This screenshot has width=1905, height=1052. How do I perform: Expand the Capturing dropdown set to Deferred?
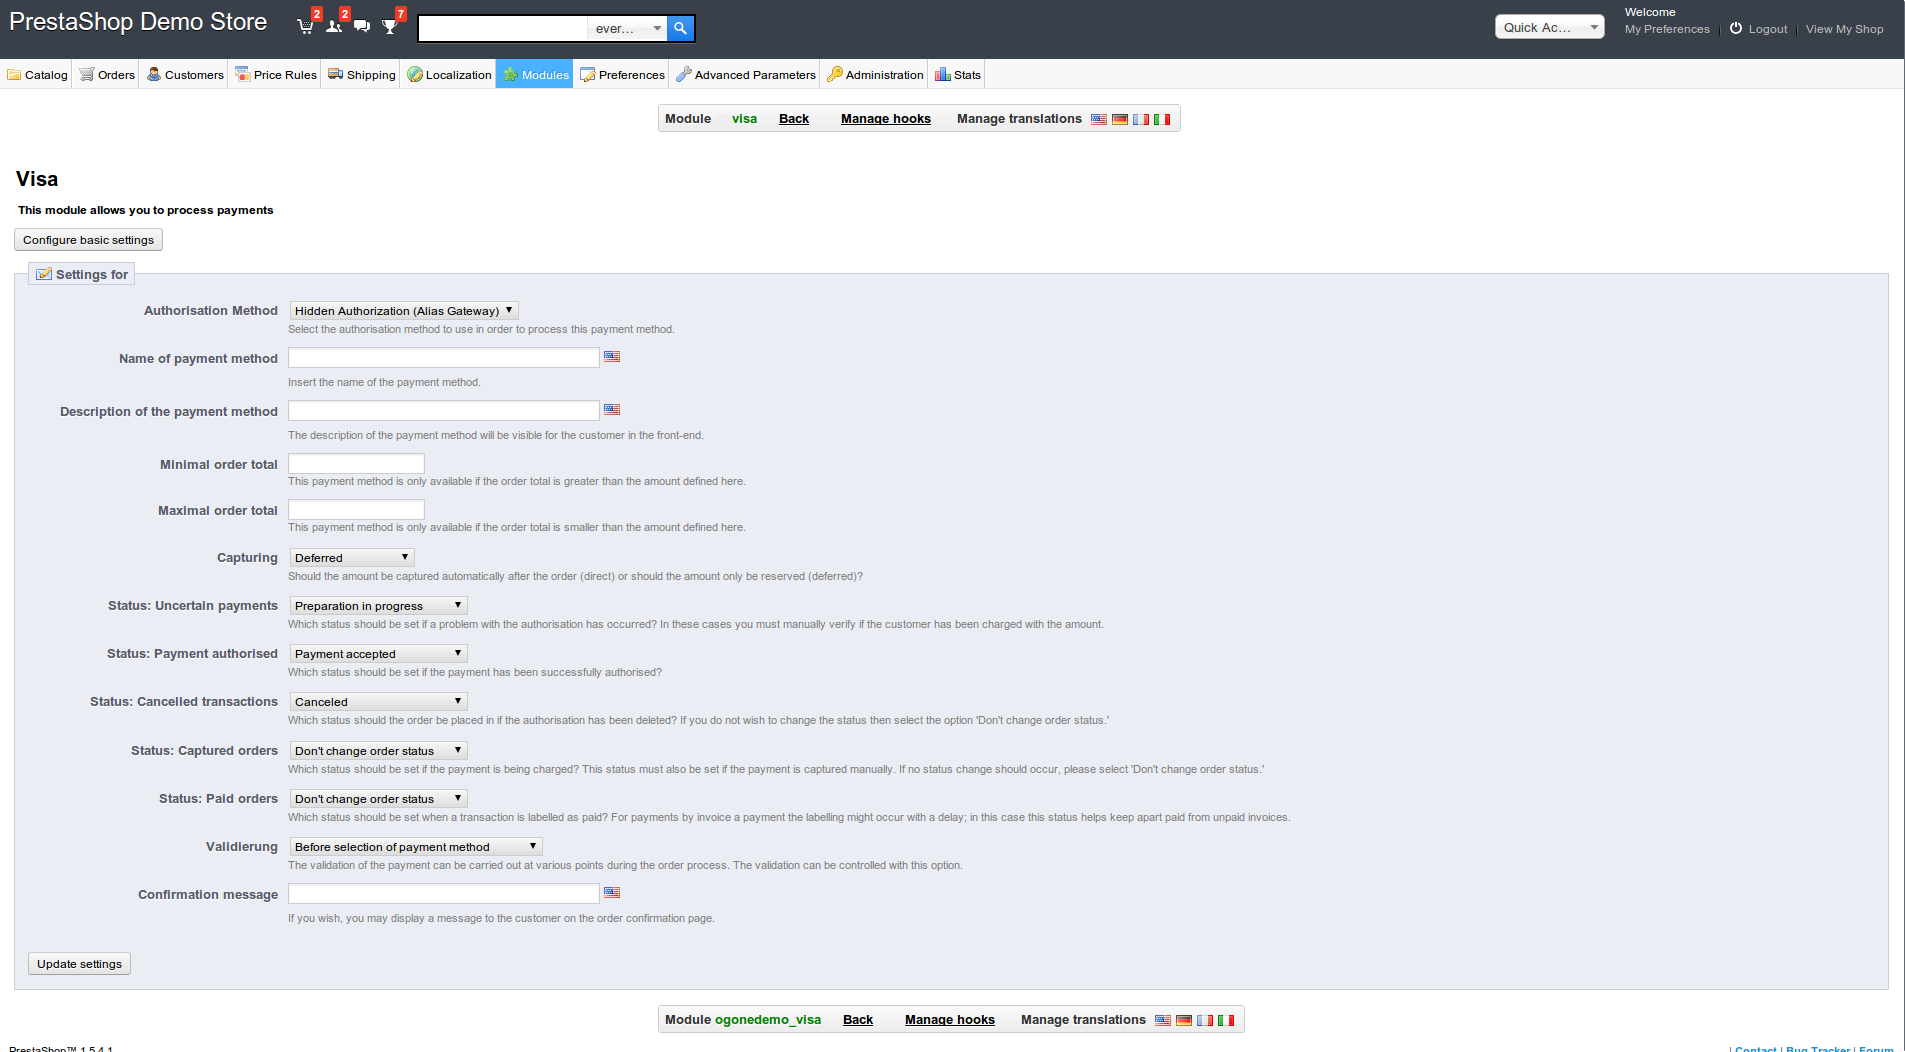pyautogui.click(x=352, y=558)
